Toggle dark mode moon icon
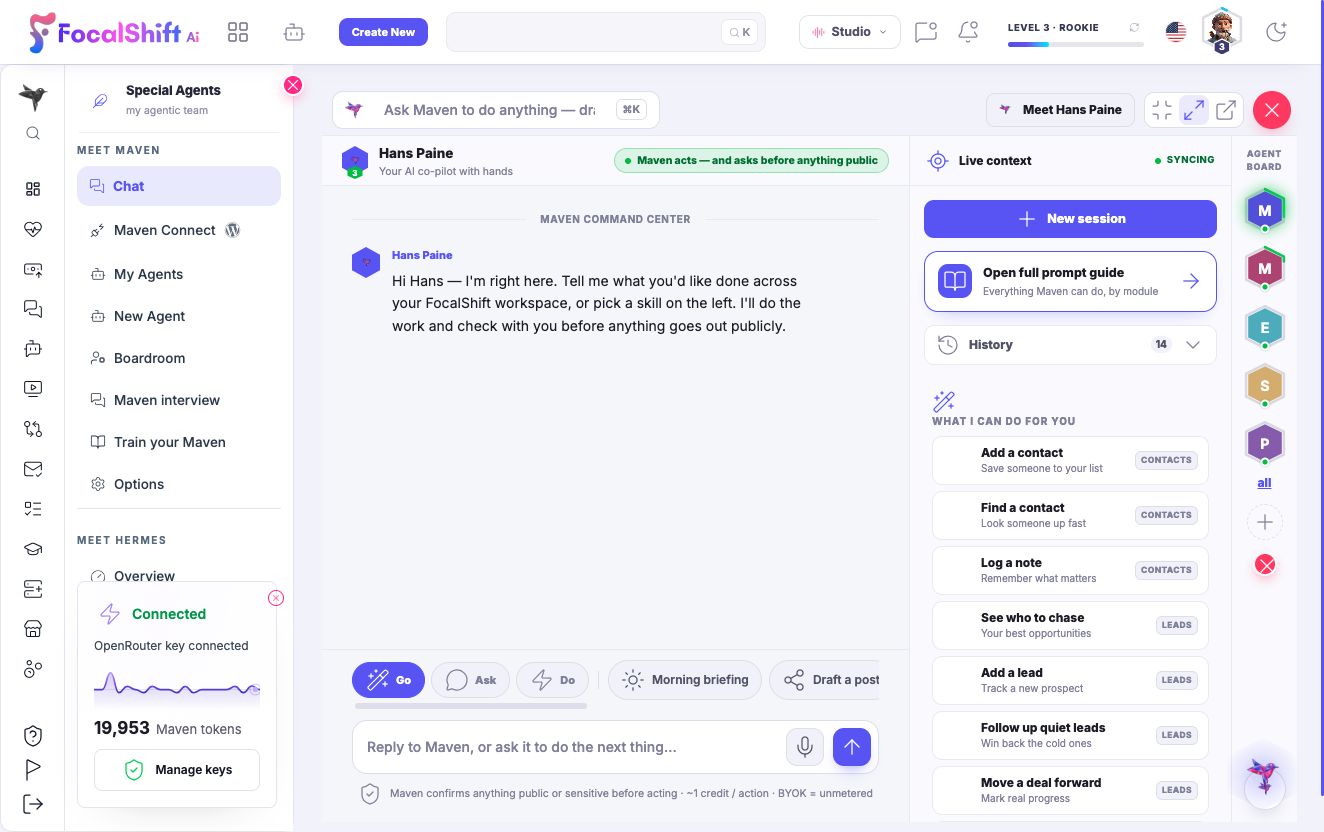Viewport: 1324px width, 832px height. (x=1276, y=32)
